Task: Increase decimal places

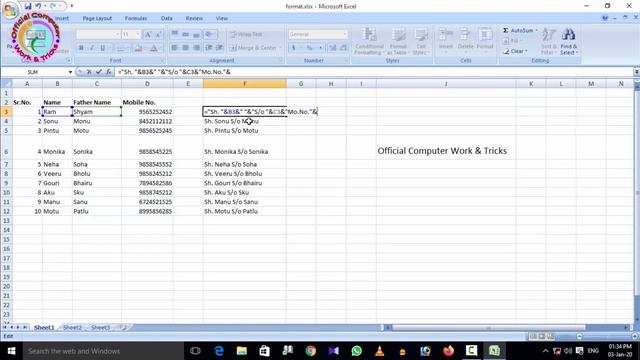Action: [x=333, y=48]
